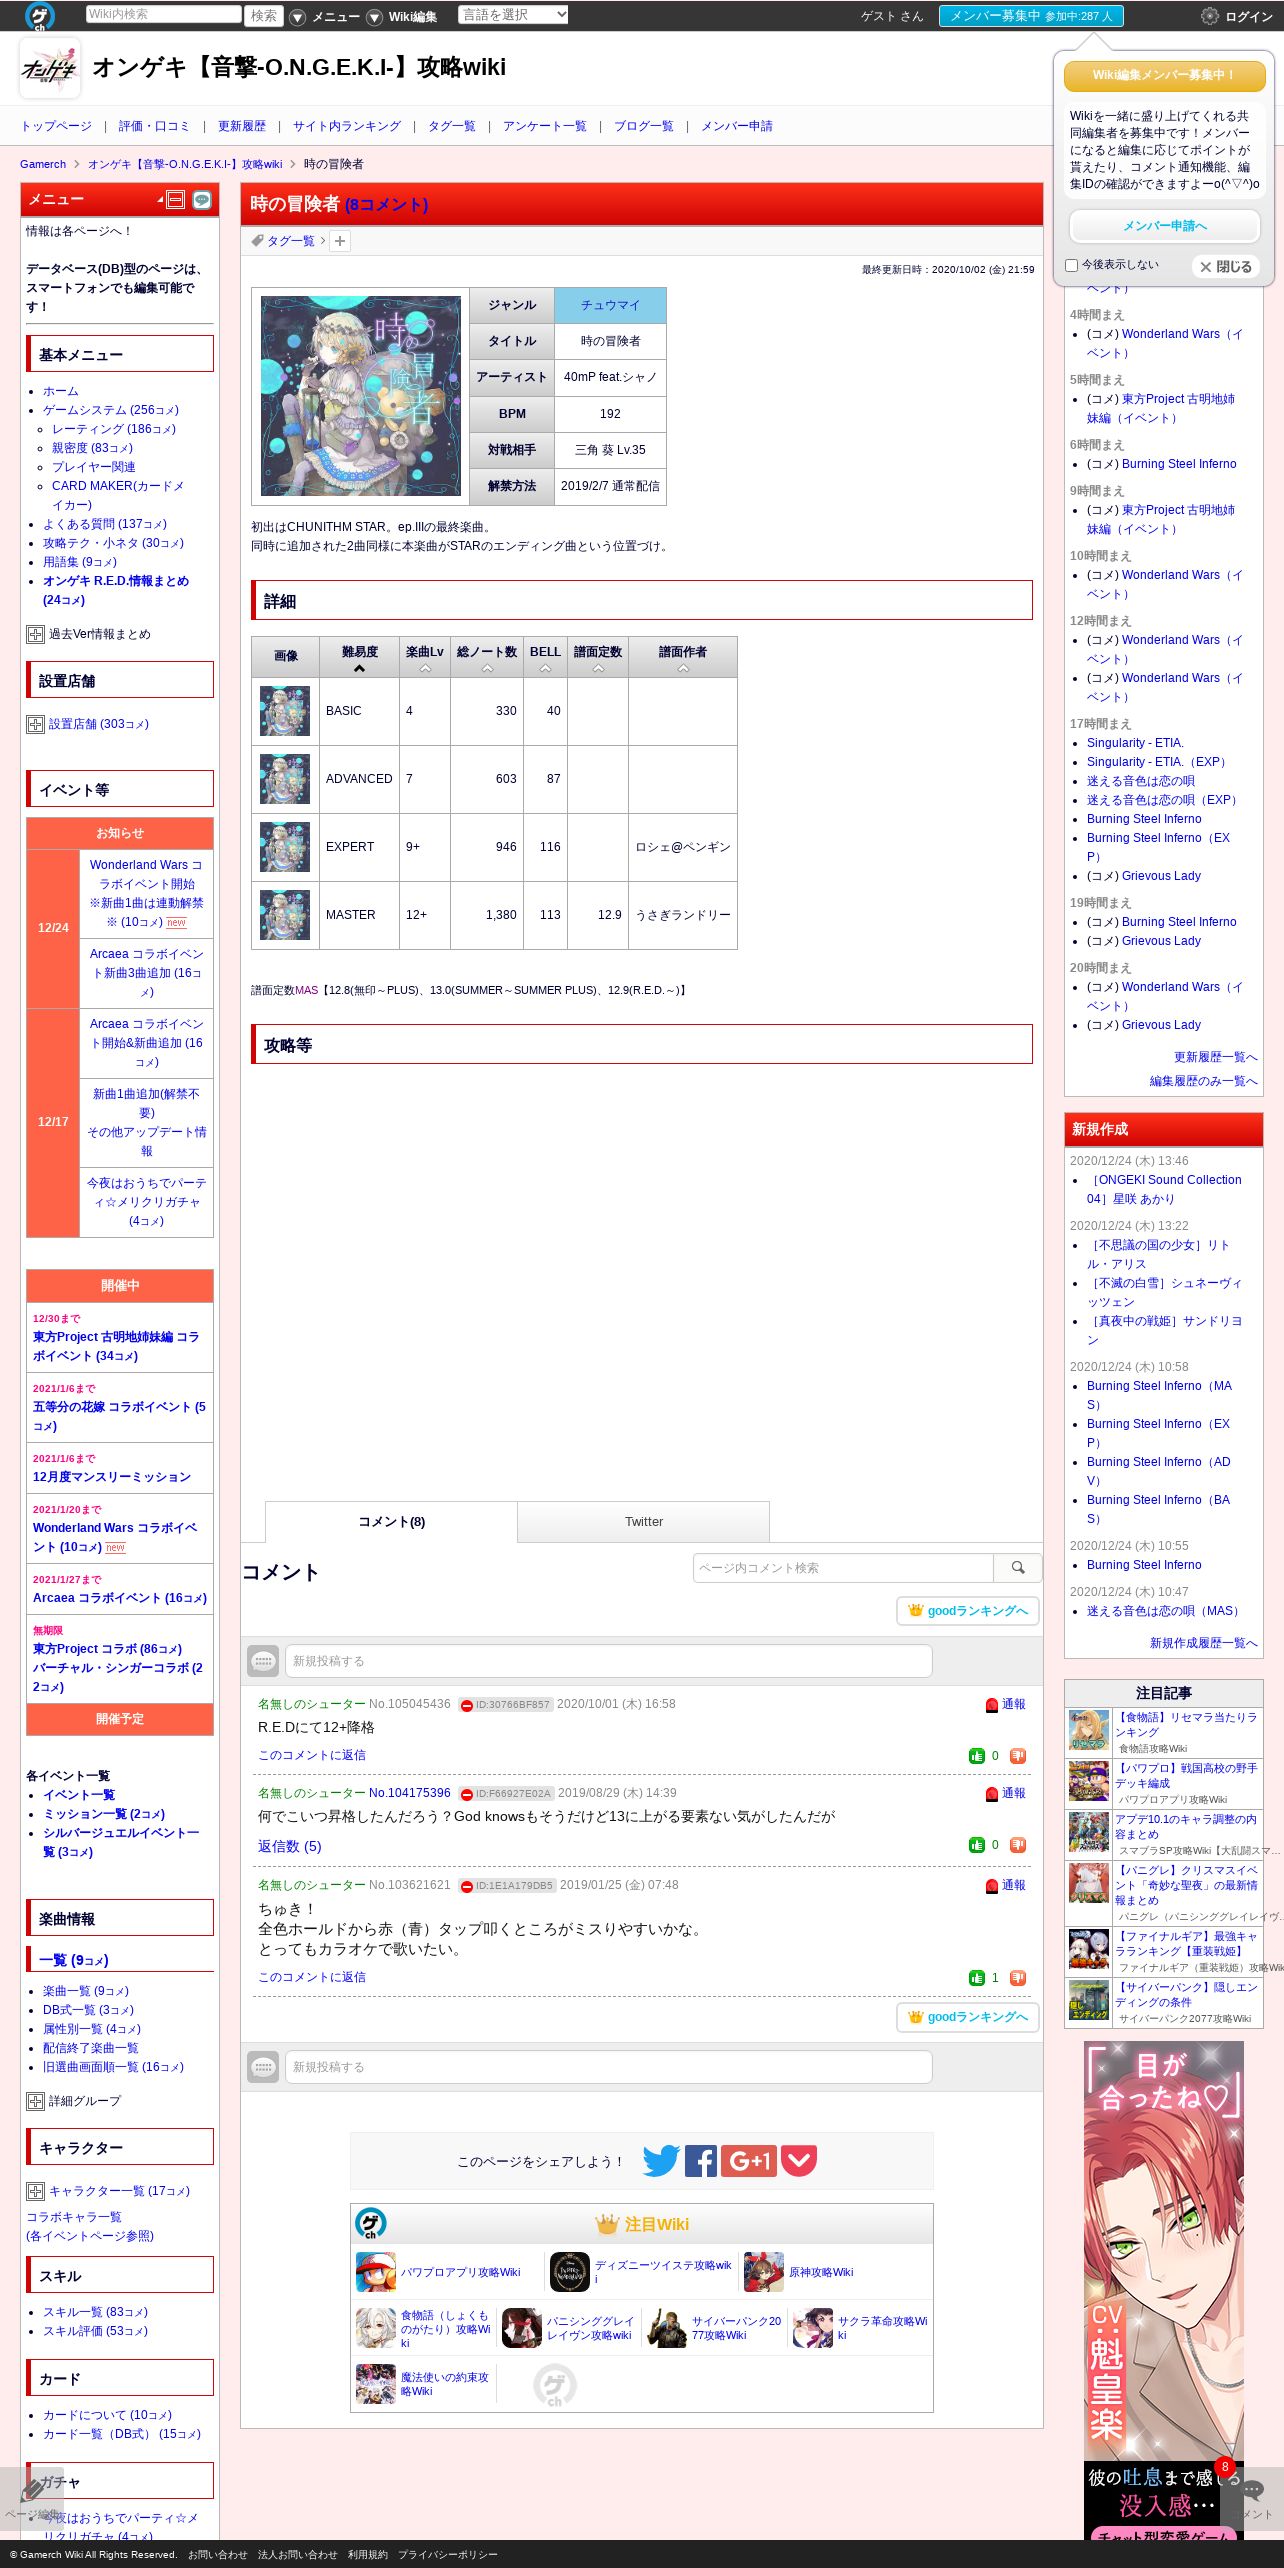Click the メンバー申請へ button in popup

pyautogui.click(x=1165, y=226)
